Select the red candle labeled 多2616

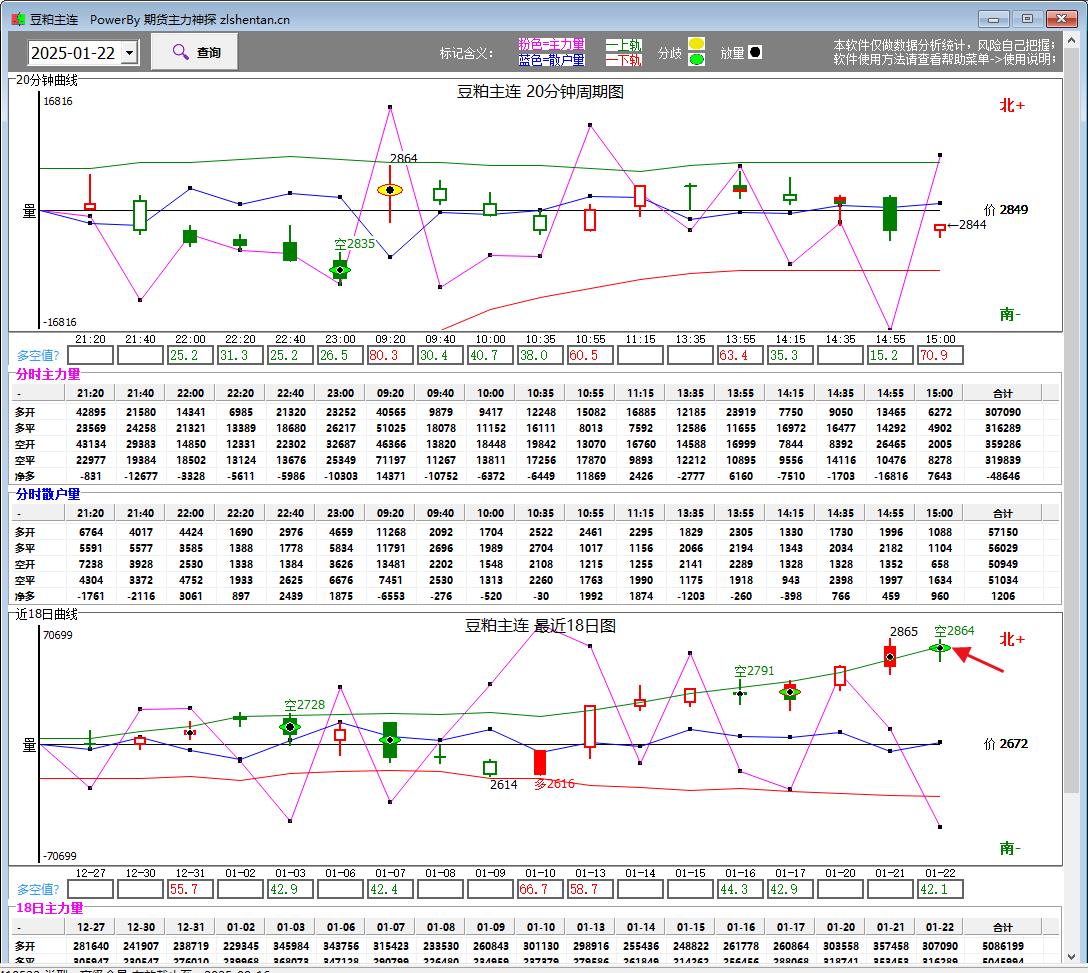pos(540,762)
